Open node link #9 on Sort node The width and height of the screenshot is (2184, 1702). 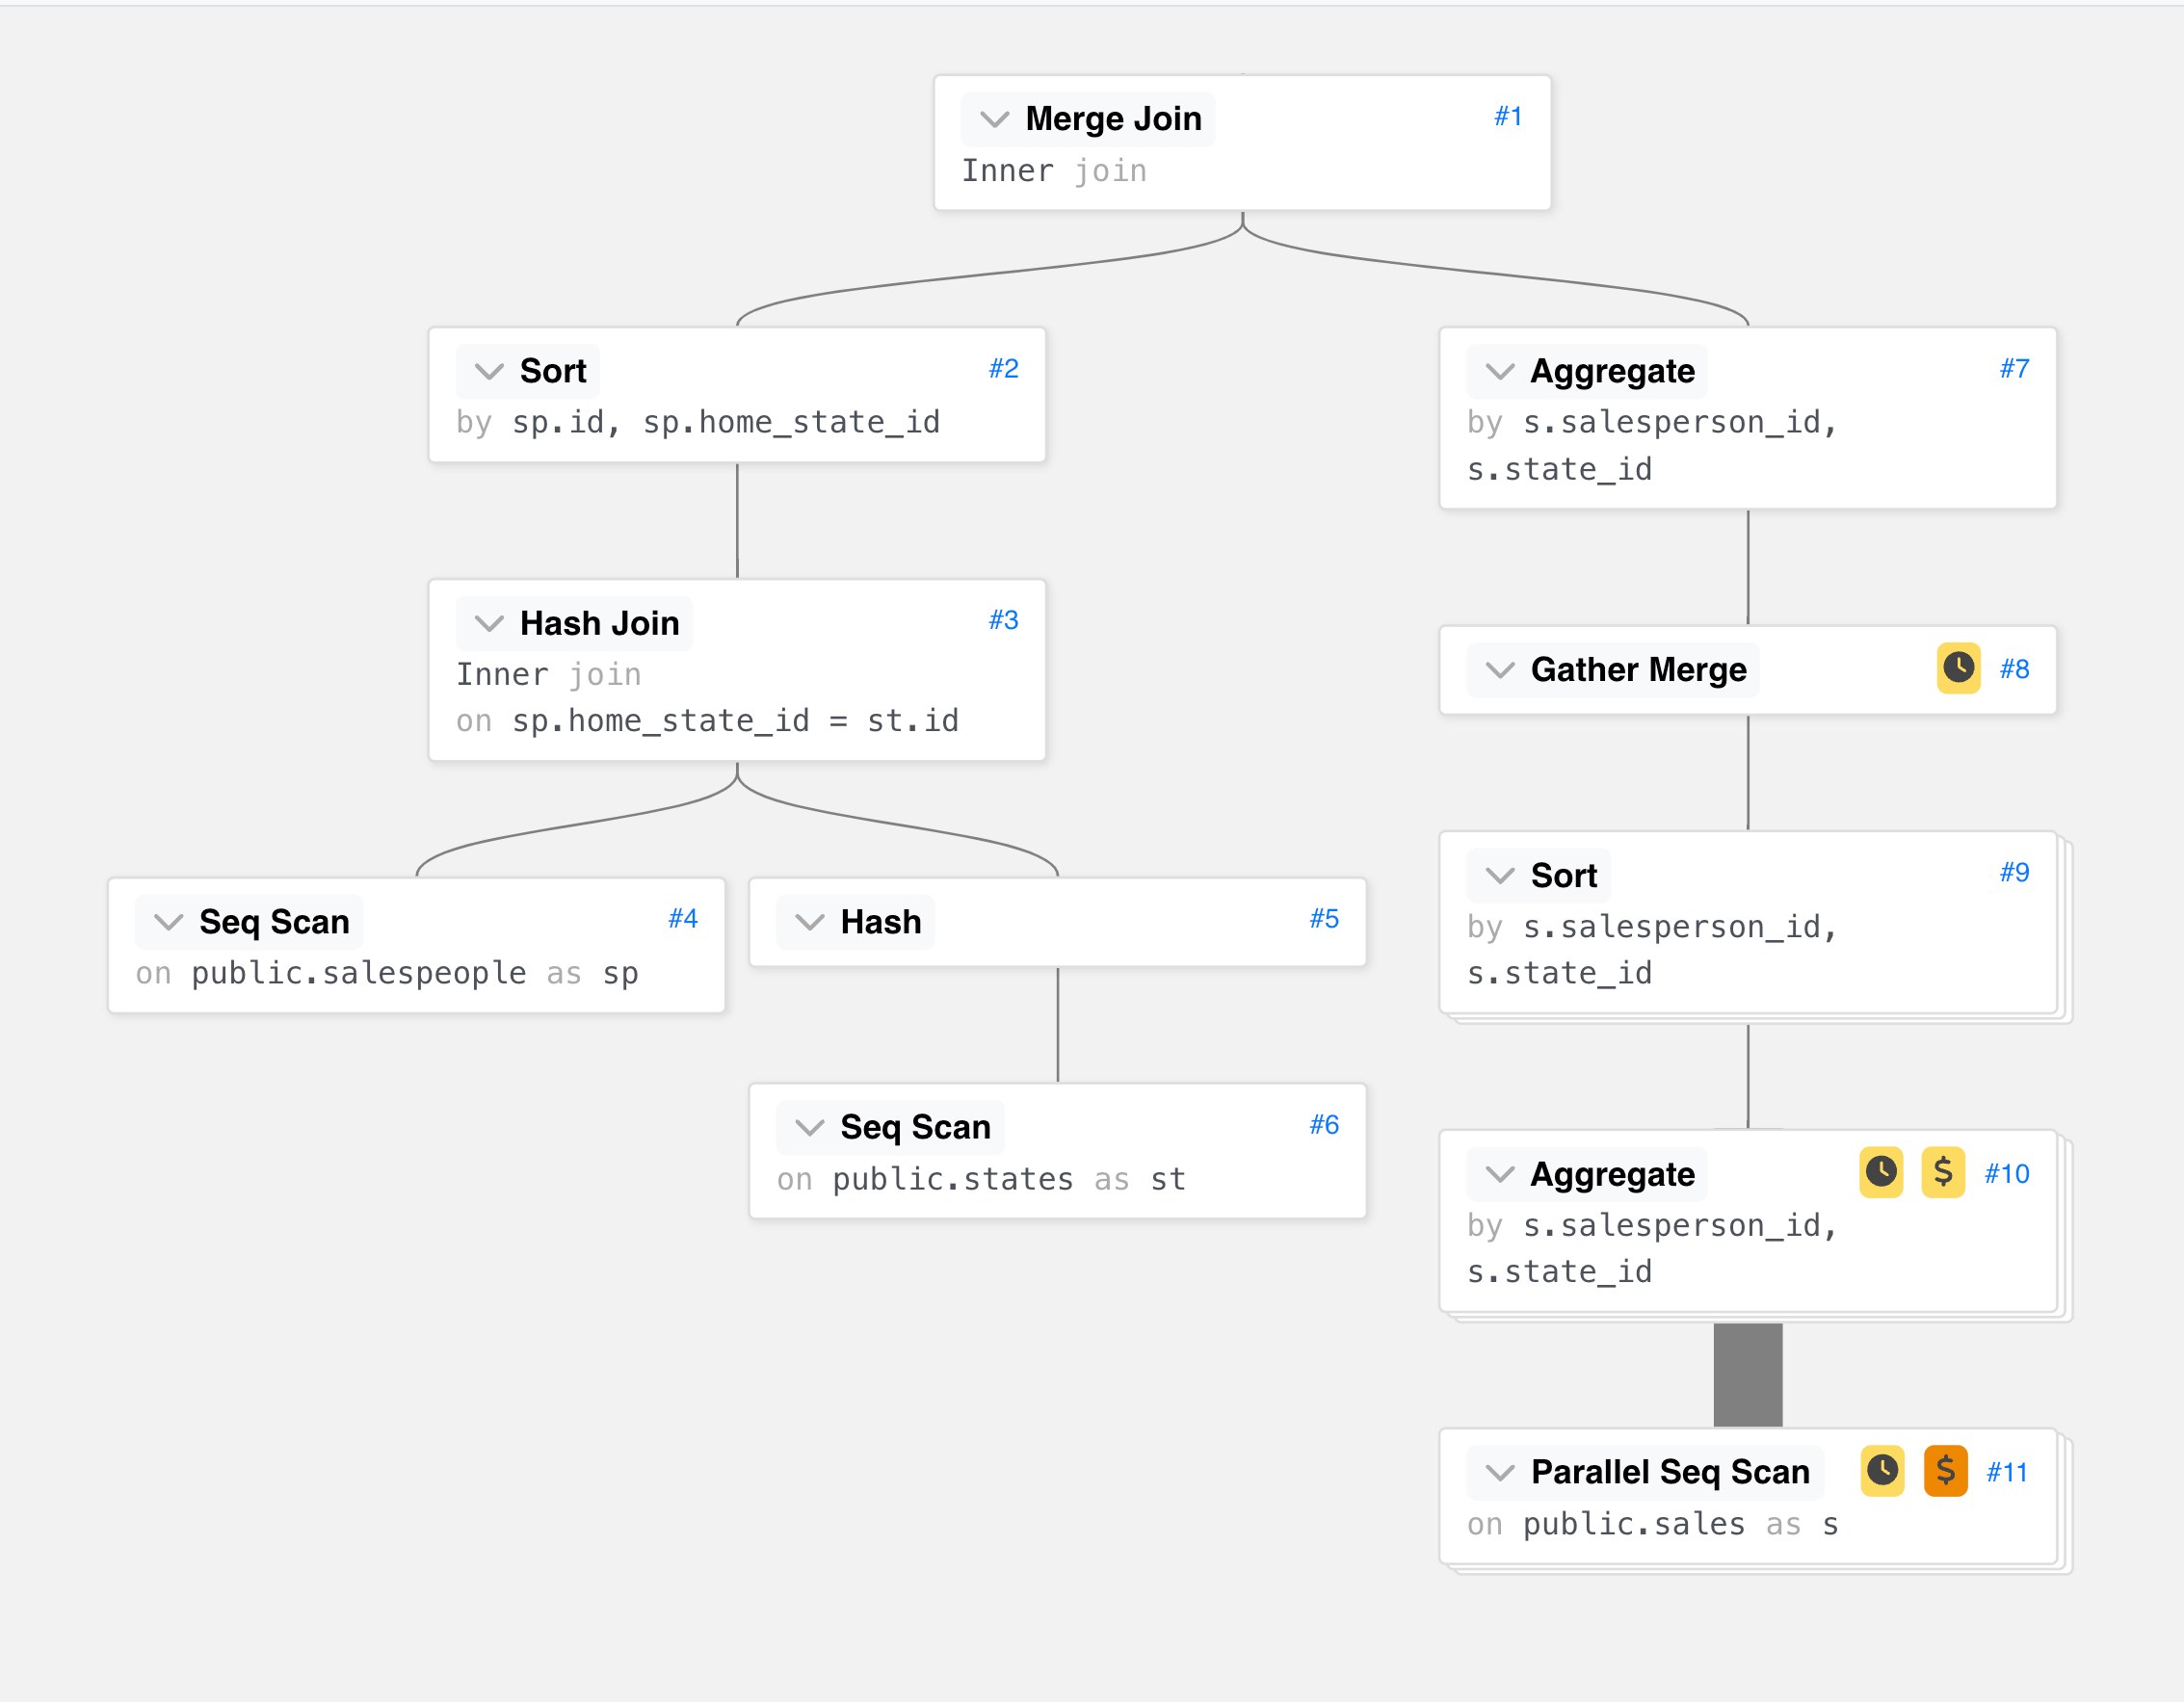(x=2014, y=872)
